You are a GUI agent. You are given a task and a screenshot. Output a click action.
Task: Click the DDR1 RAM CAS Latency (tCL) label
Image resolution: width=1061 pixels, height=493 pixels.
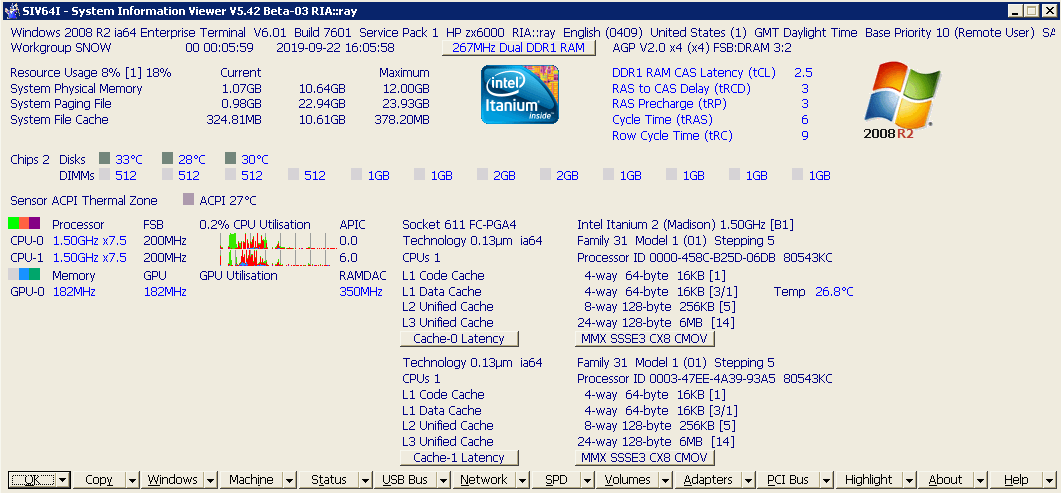[694, 73]
